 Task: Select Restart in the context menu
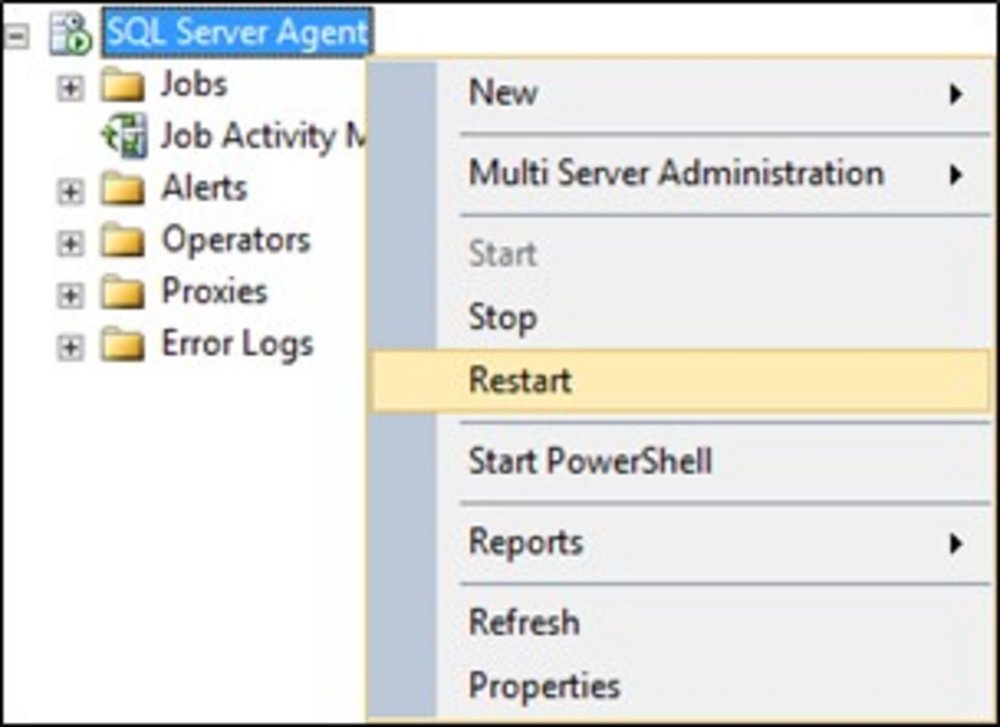[x=520, y=381]
